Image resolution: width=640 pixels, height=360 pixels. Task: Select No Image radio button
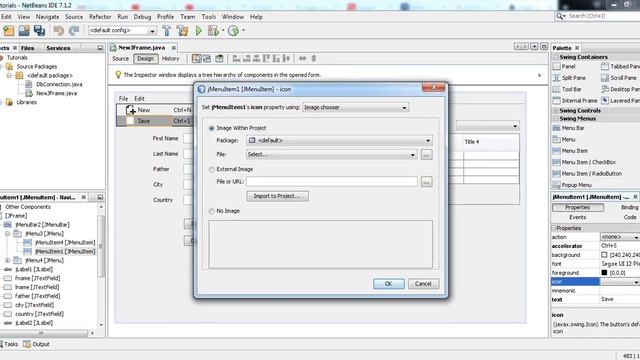pos(211,211)
